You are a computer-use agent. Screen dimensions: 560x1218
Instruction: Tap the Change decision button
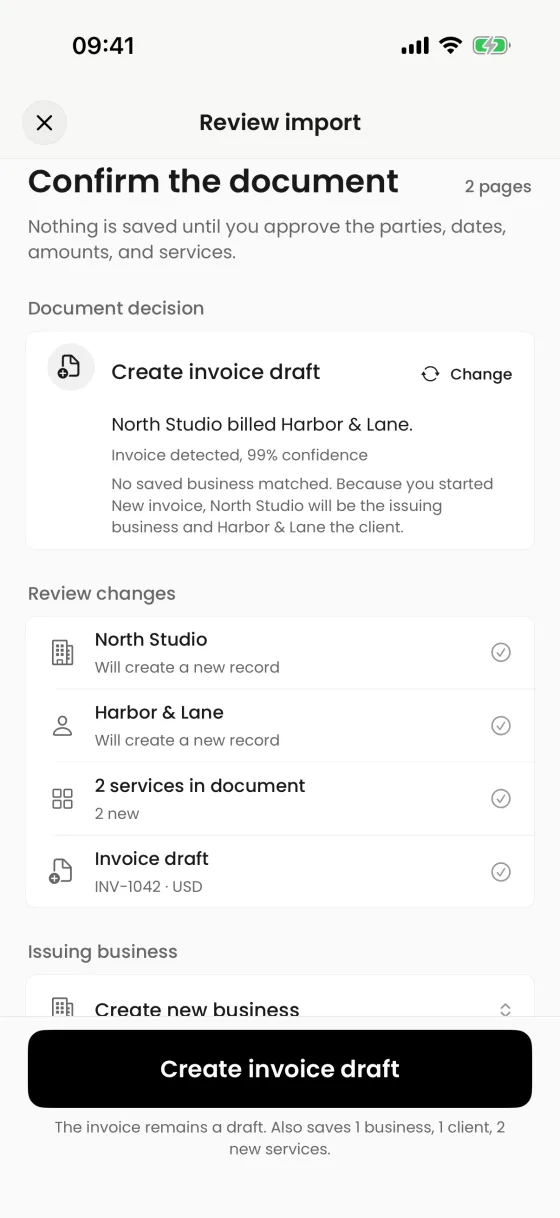(466, 374)
